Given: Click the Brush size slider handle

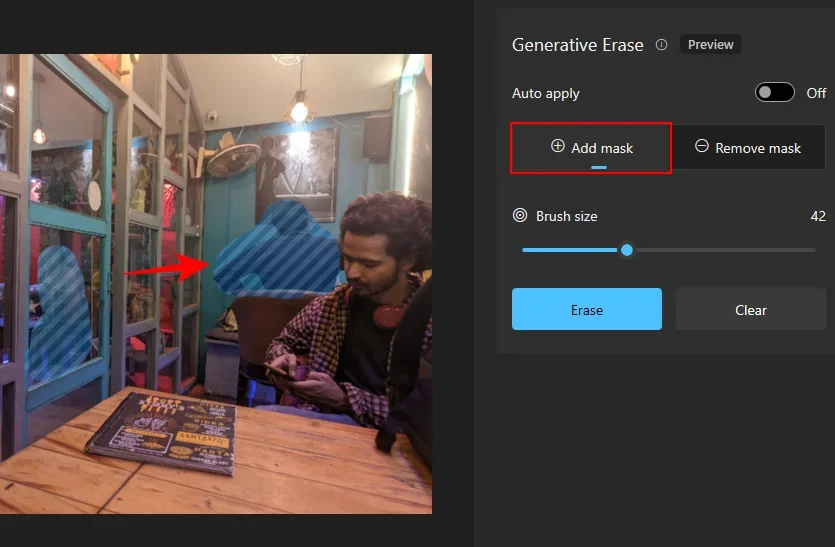Looking at the screenshot, I should (x=627, y=250).
